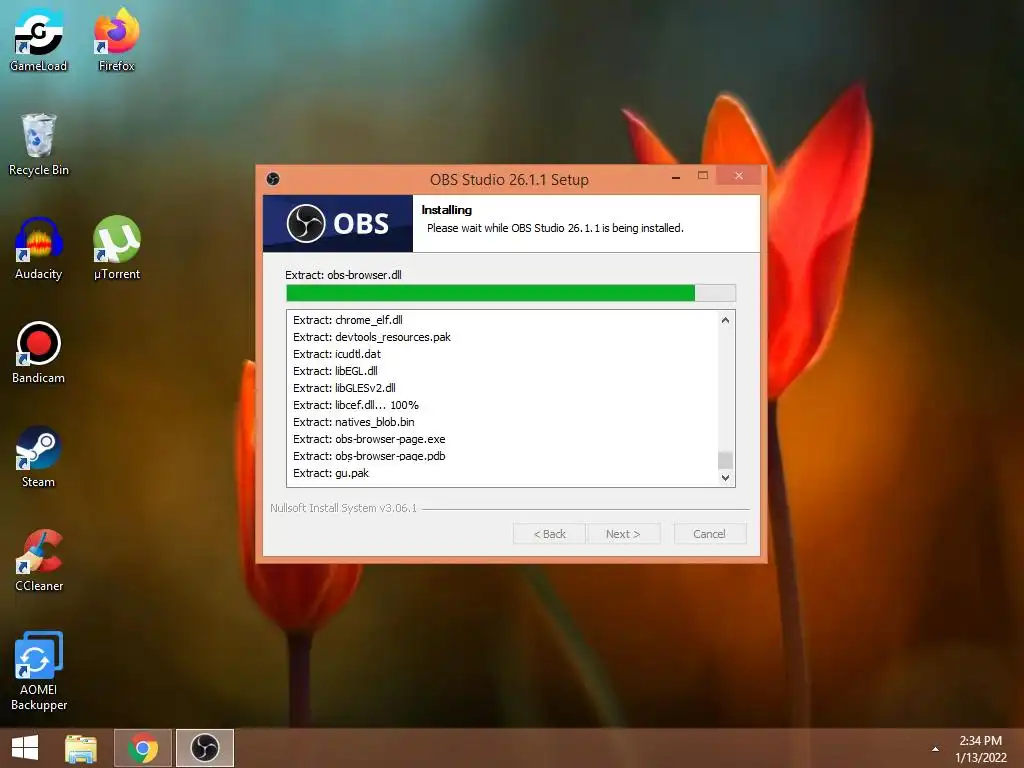Viewport: 1024px width, 768px height.
Task: Click the OBS logo banner in the installer
Action: click(x=338, y=223)
